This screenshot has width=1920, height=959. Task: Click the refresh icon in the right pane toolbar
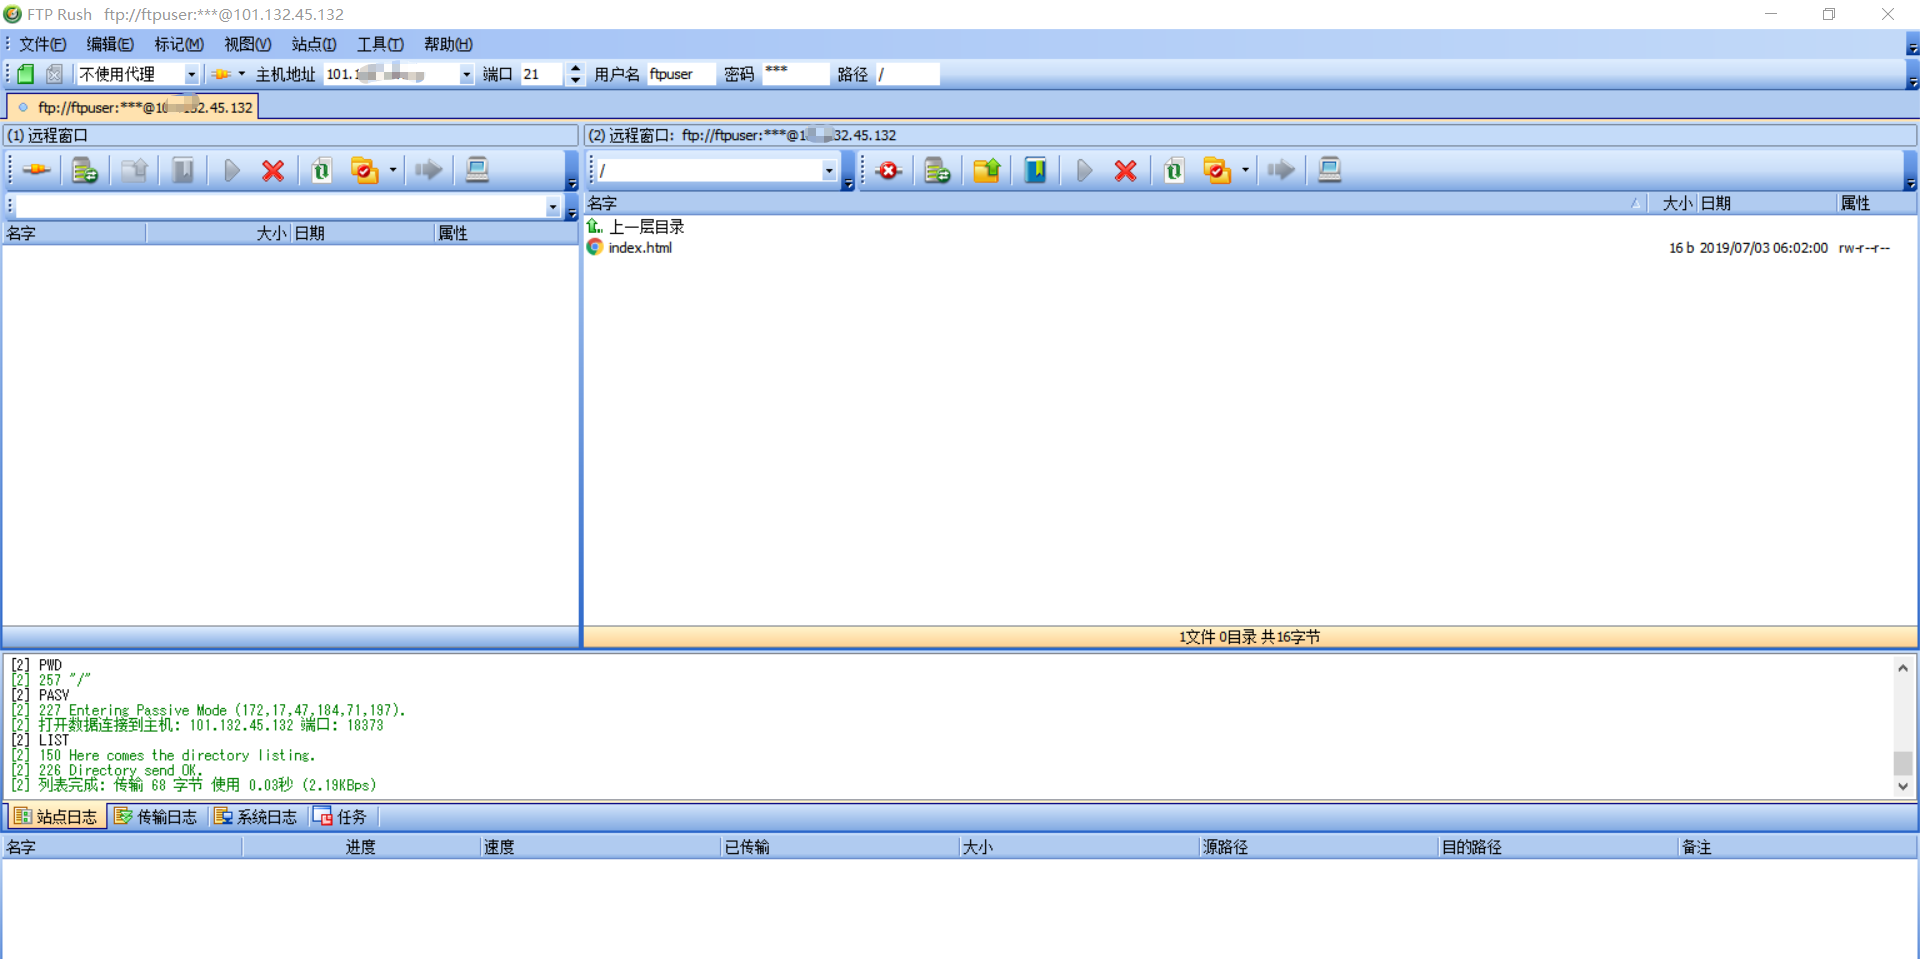(1174, 171)
